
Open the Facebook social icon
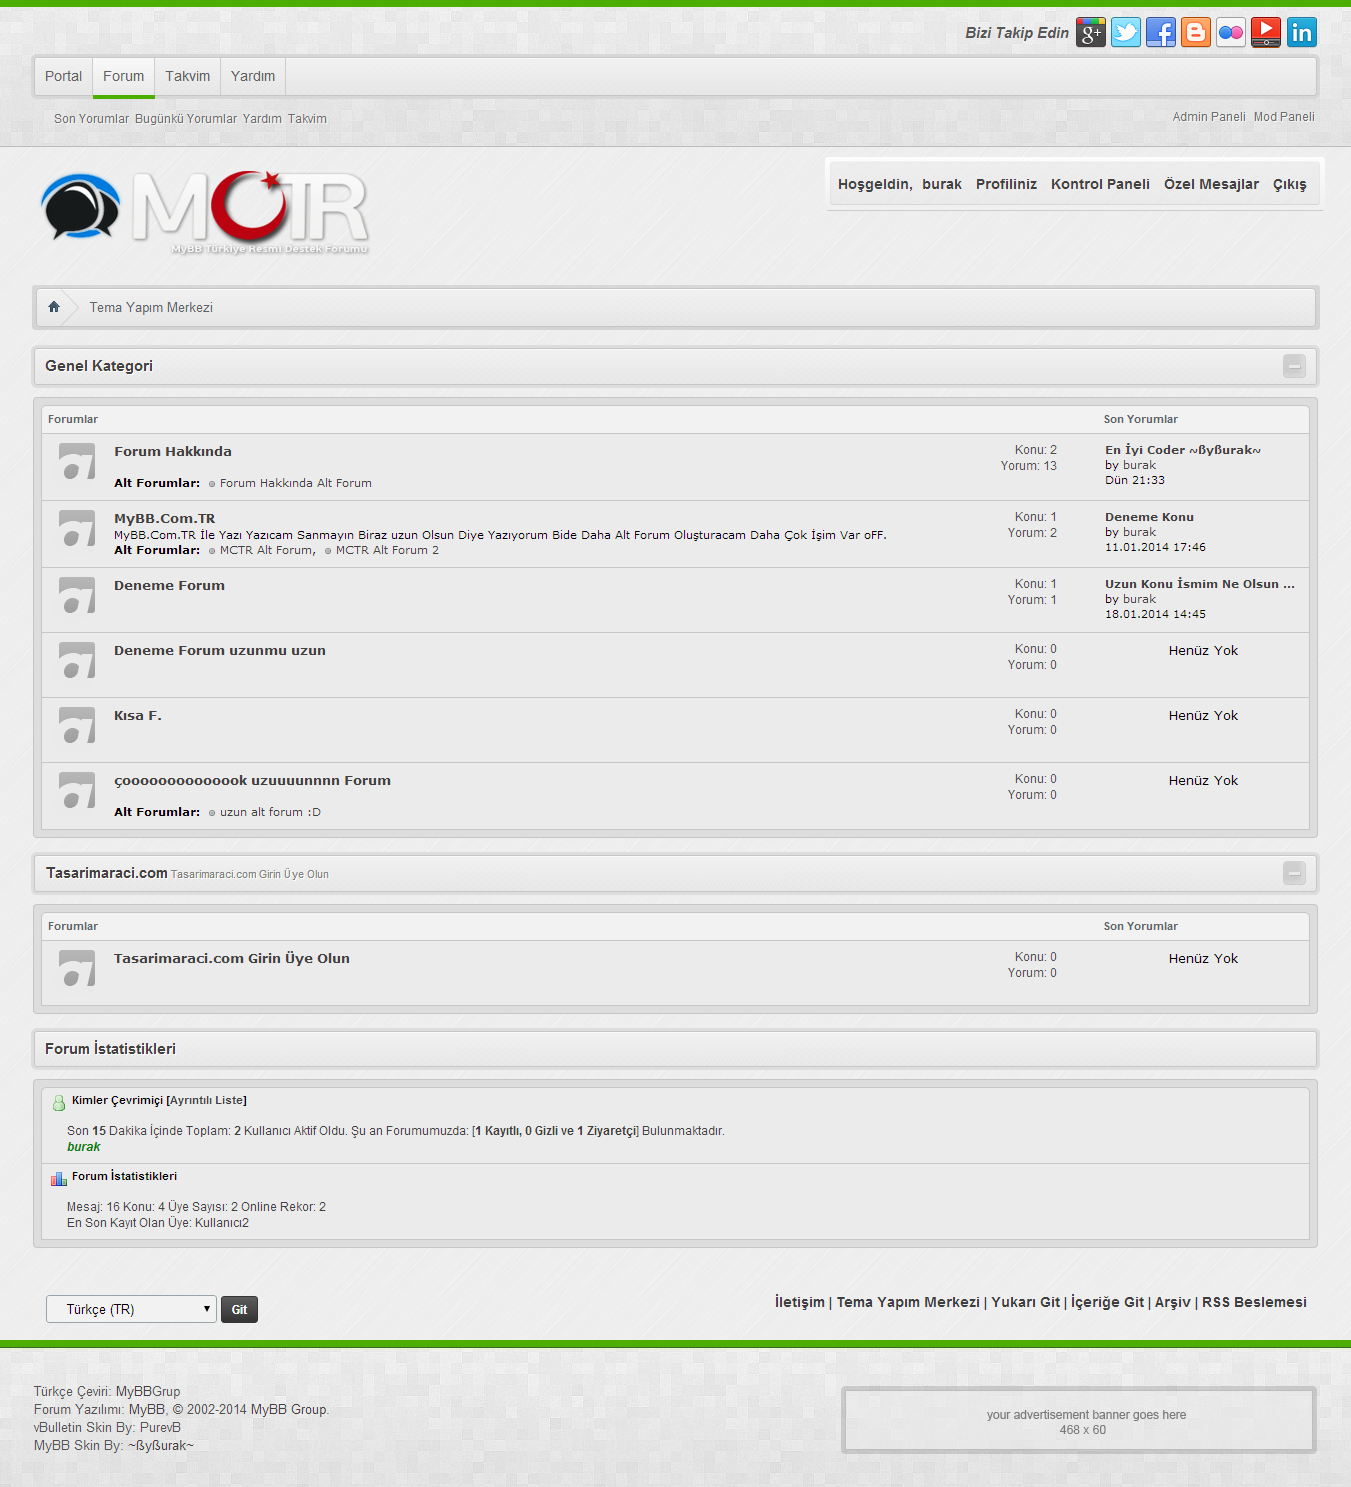coord(1161,33)
